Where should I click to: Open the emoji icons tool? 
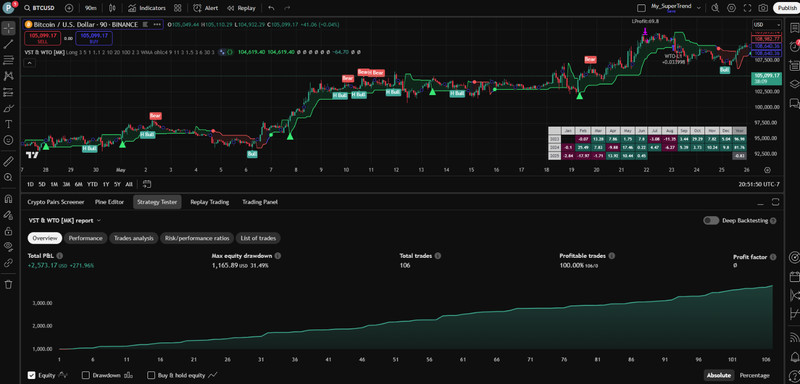pos(8,140)
